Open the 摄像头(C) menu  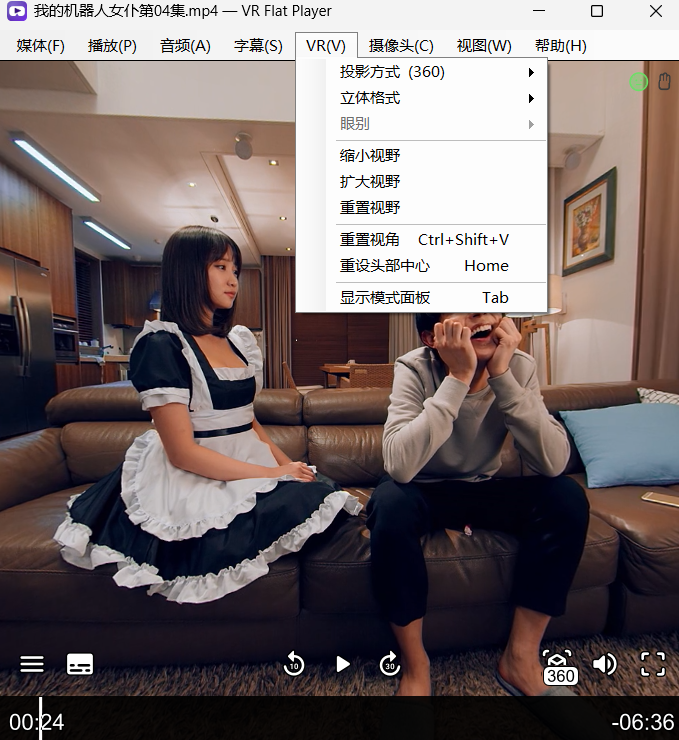401,46
